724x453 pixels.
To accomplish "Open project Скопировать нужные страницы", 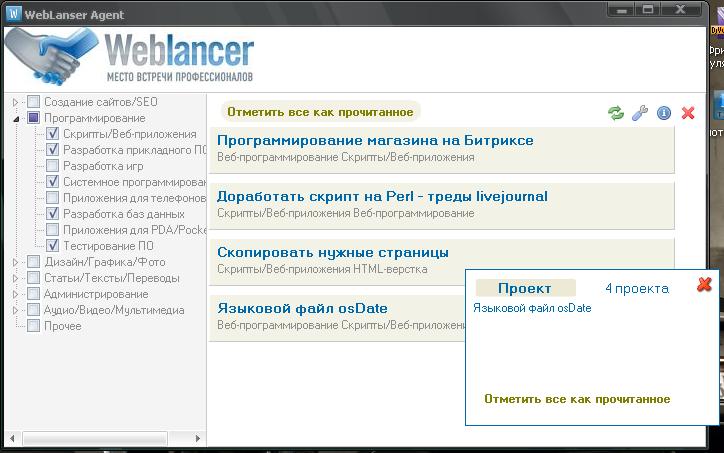I will [333, 253].
